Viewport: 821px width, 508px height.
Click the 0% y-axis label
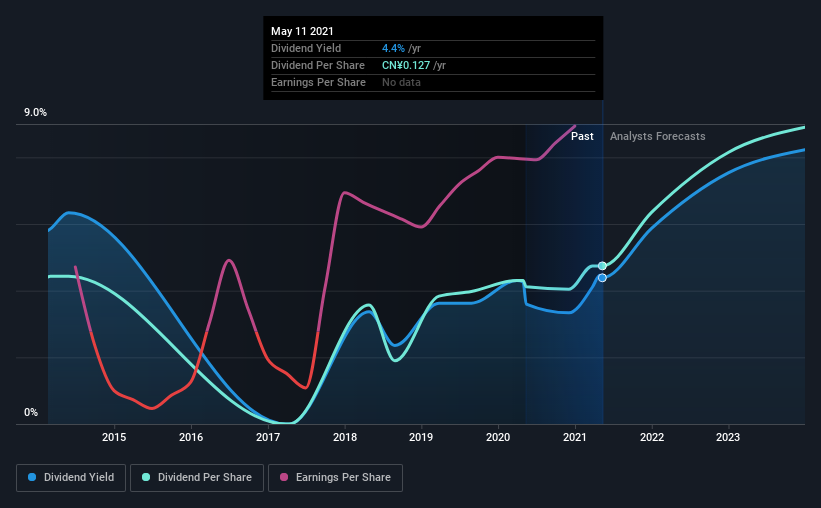coord(31,413)
